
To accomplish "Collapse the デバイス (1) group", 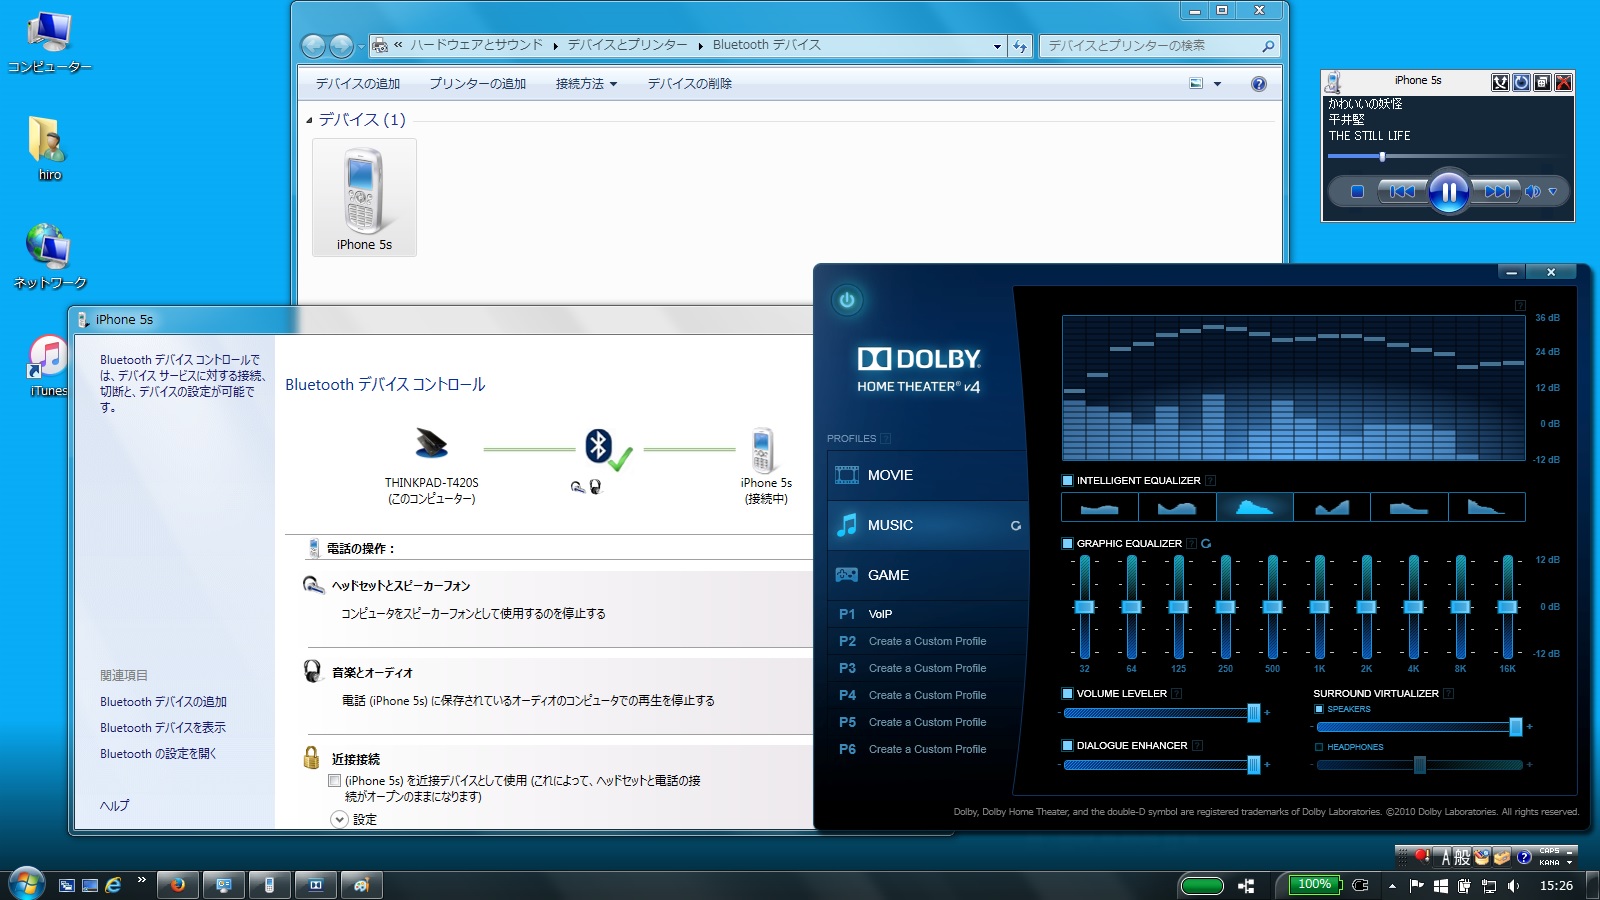I will tap(309, 120).
